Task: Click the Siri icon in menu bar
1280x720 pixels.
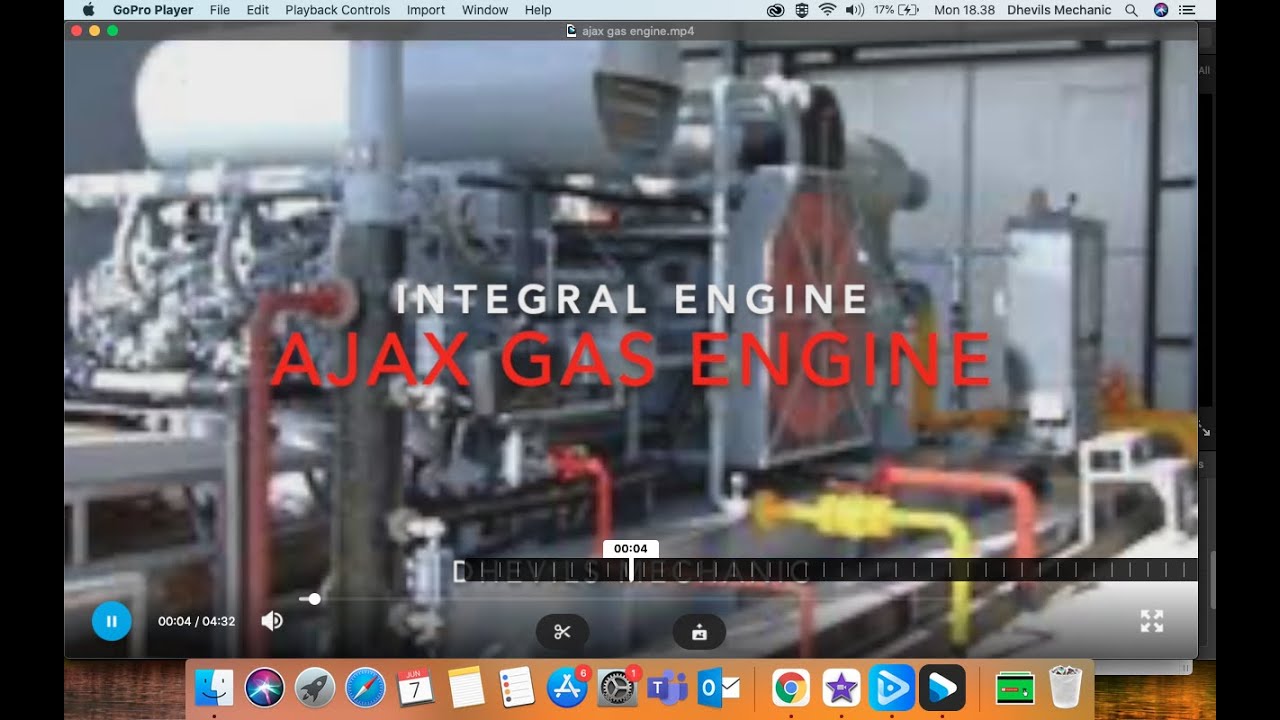Action: tap(1161, 10)
